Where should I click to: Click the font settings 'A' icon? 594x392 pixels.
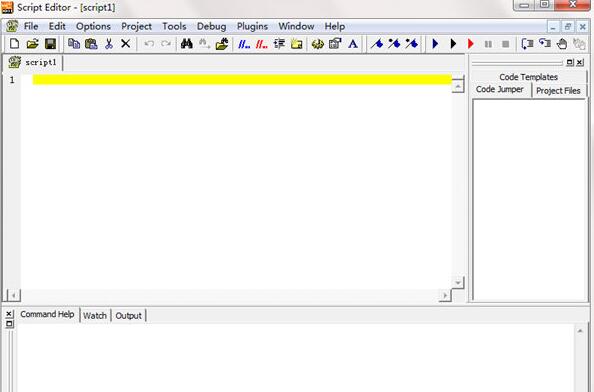353,44
